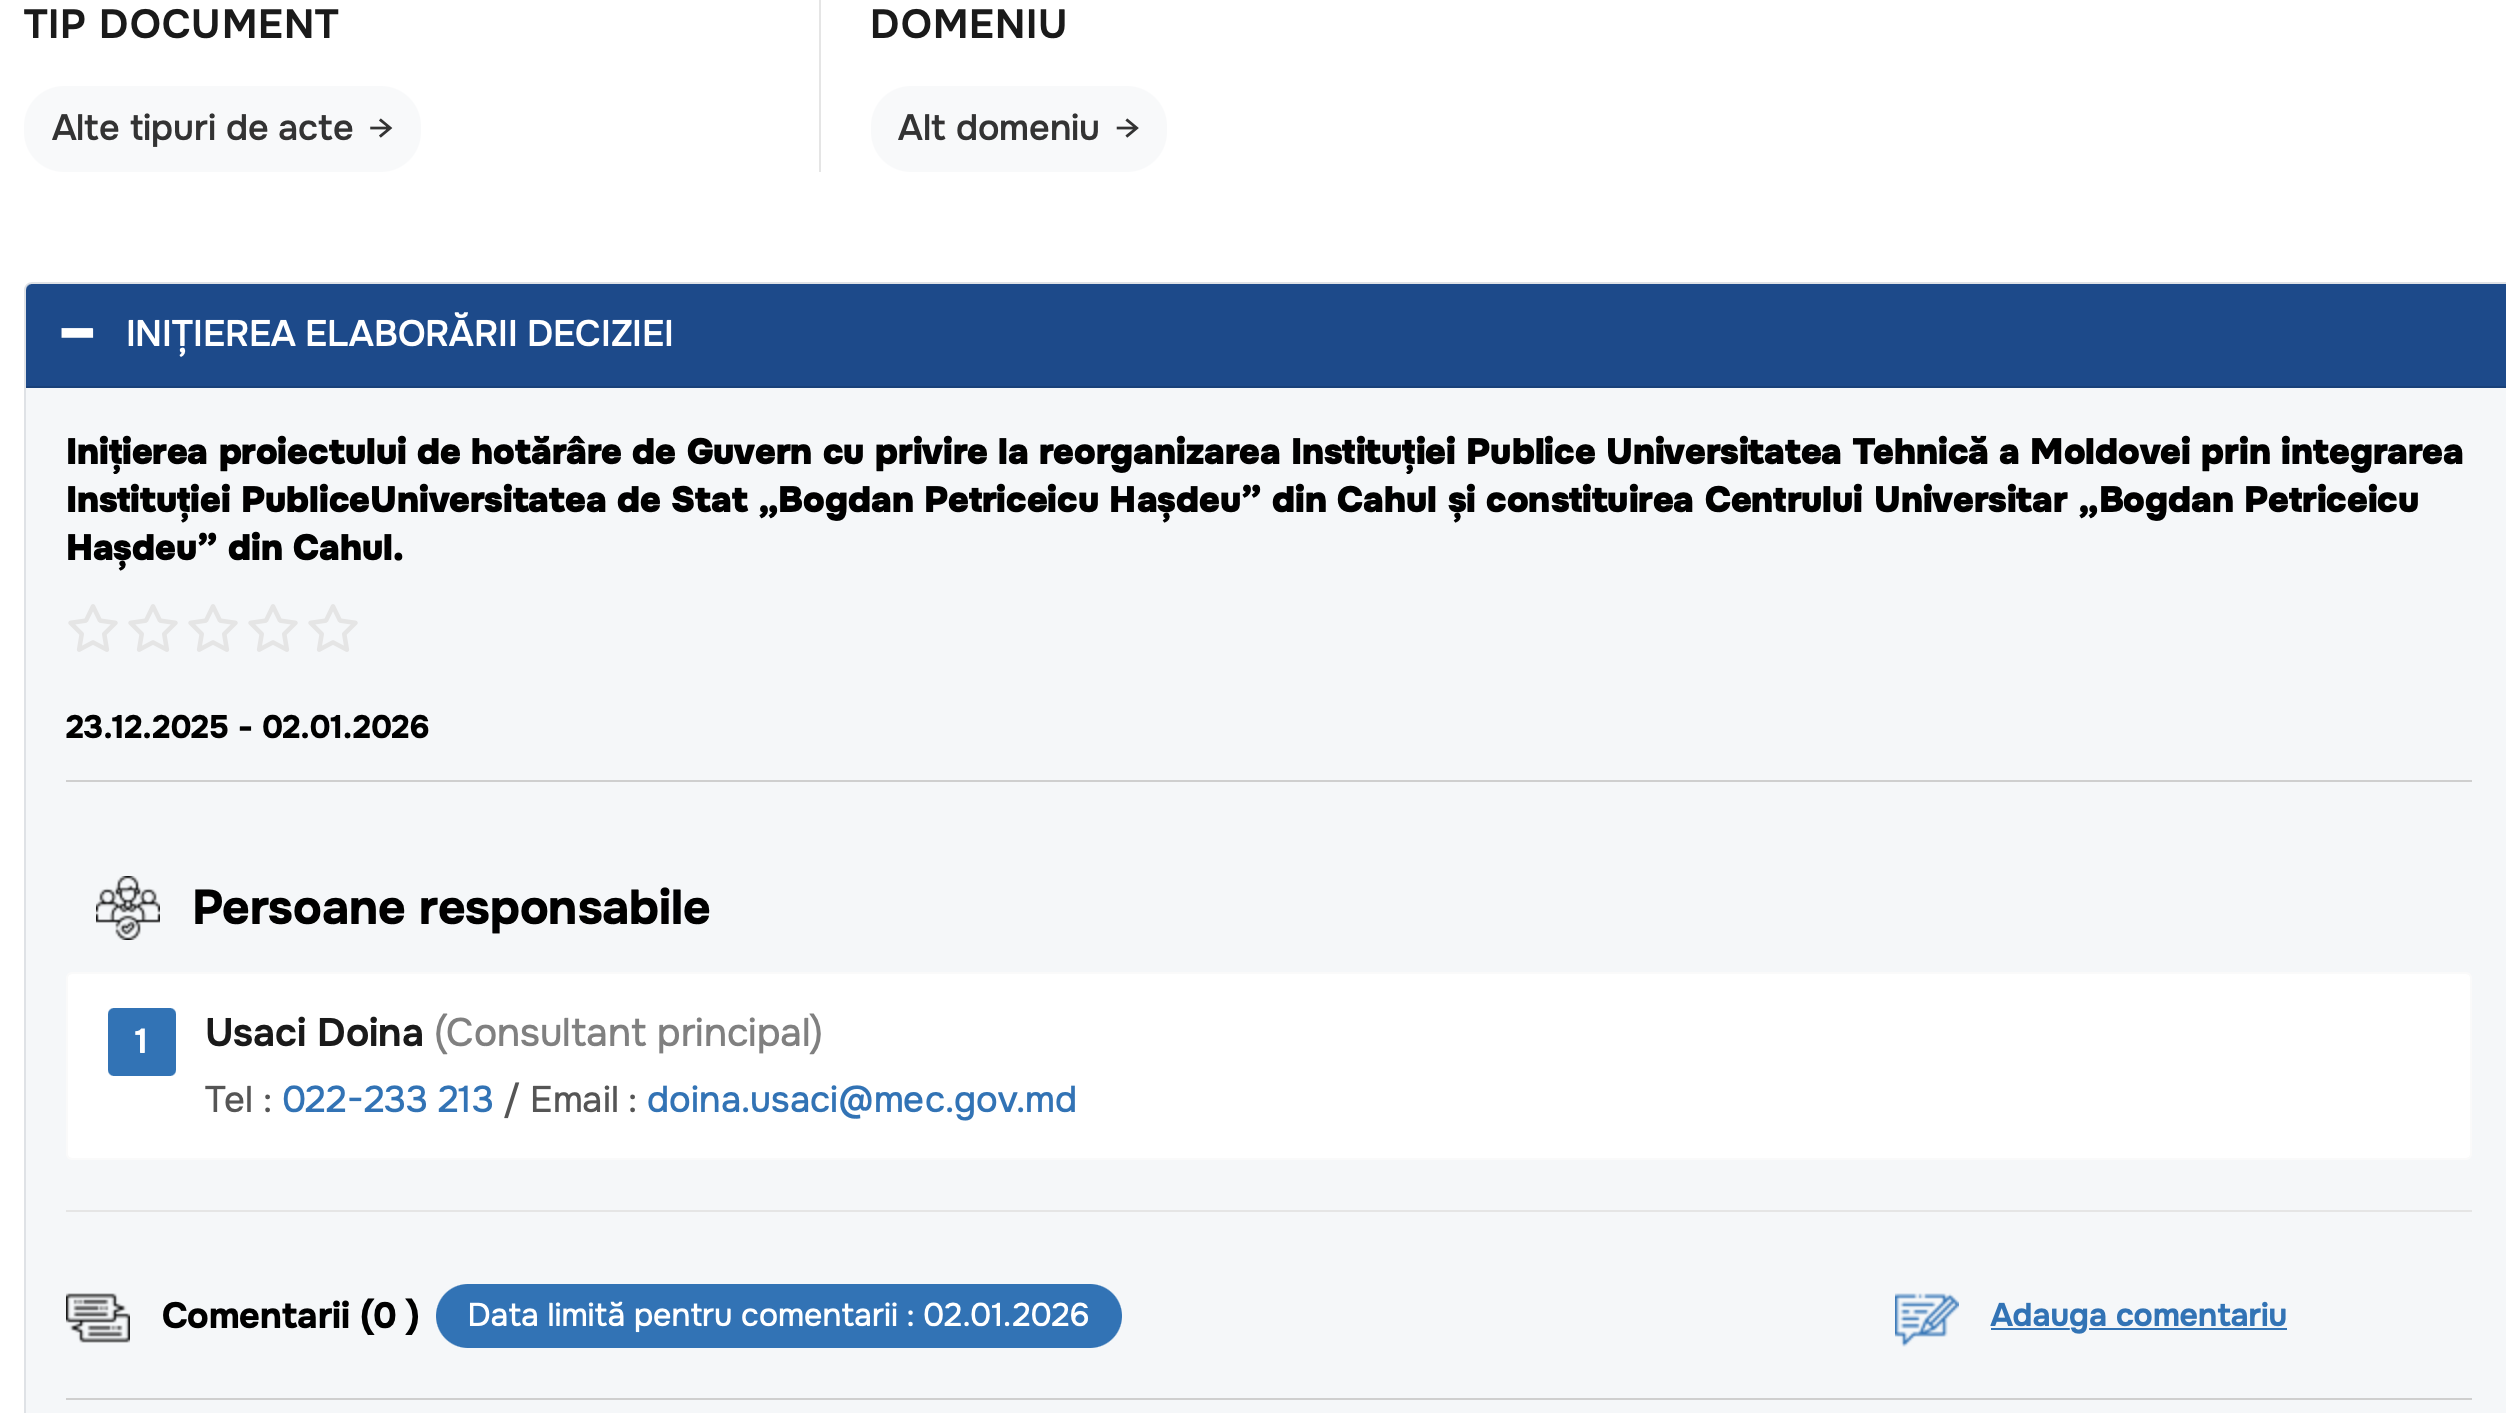
Task: Collapse the Inițierea elaborării deciziei section
Action: [77, 334]
